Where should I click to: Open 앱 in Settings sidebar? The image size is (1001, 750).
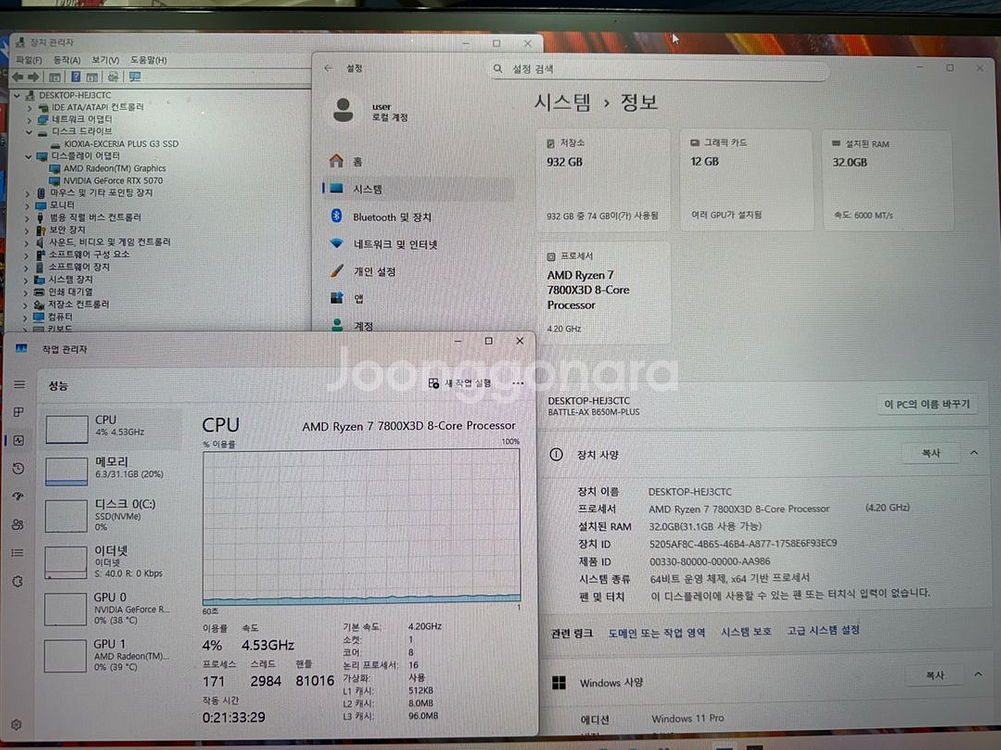tap(418, 298)
